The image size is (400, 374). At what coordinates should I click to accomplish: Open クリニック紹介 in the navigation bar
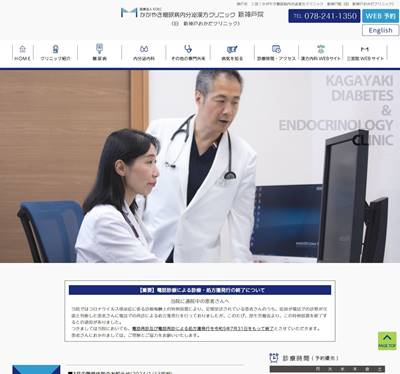coord(55,53)
